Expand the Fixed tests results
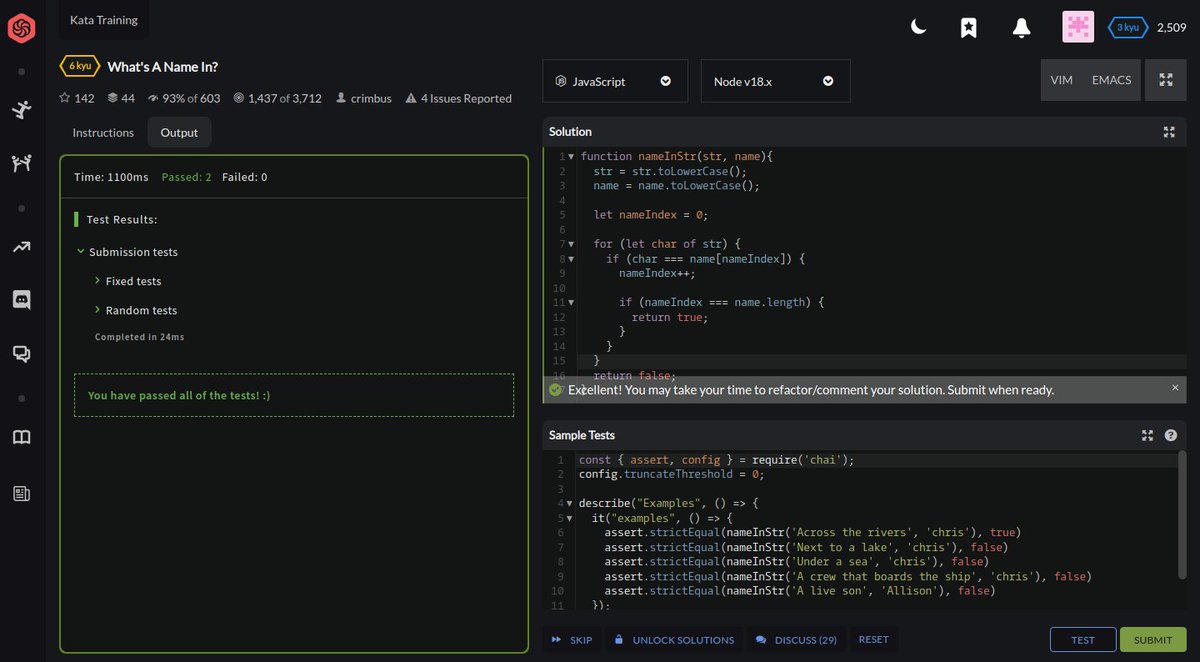Screen dimensions: 1200x662 97,281
